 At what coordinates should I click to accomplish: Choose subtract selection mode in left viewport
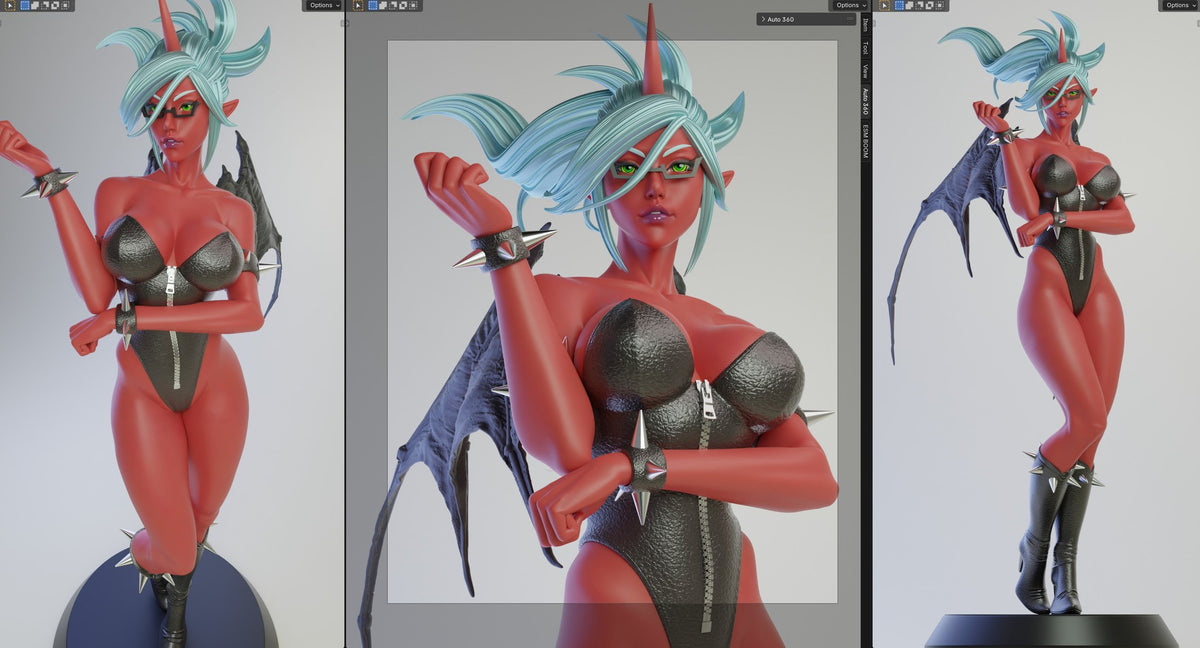45,5
